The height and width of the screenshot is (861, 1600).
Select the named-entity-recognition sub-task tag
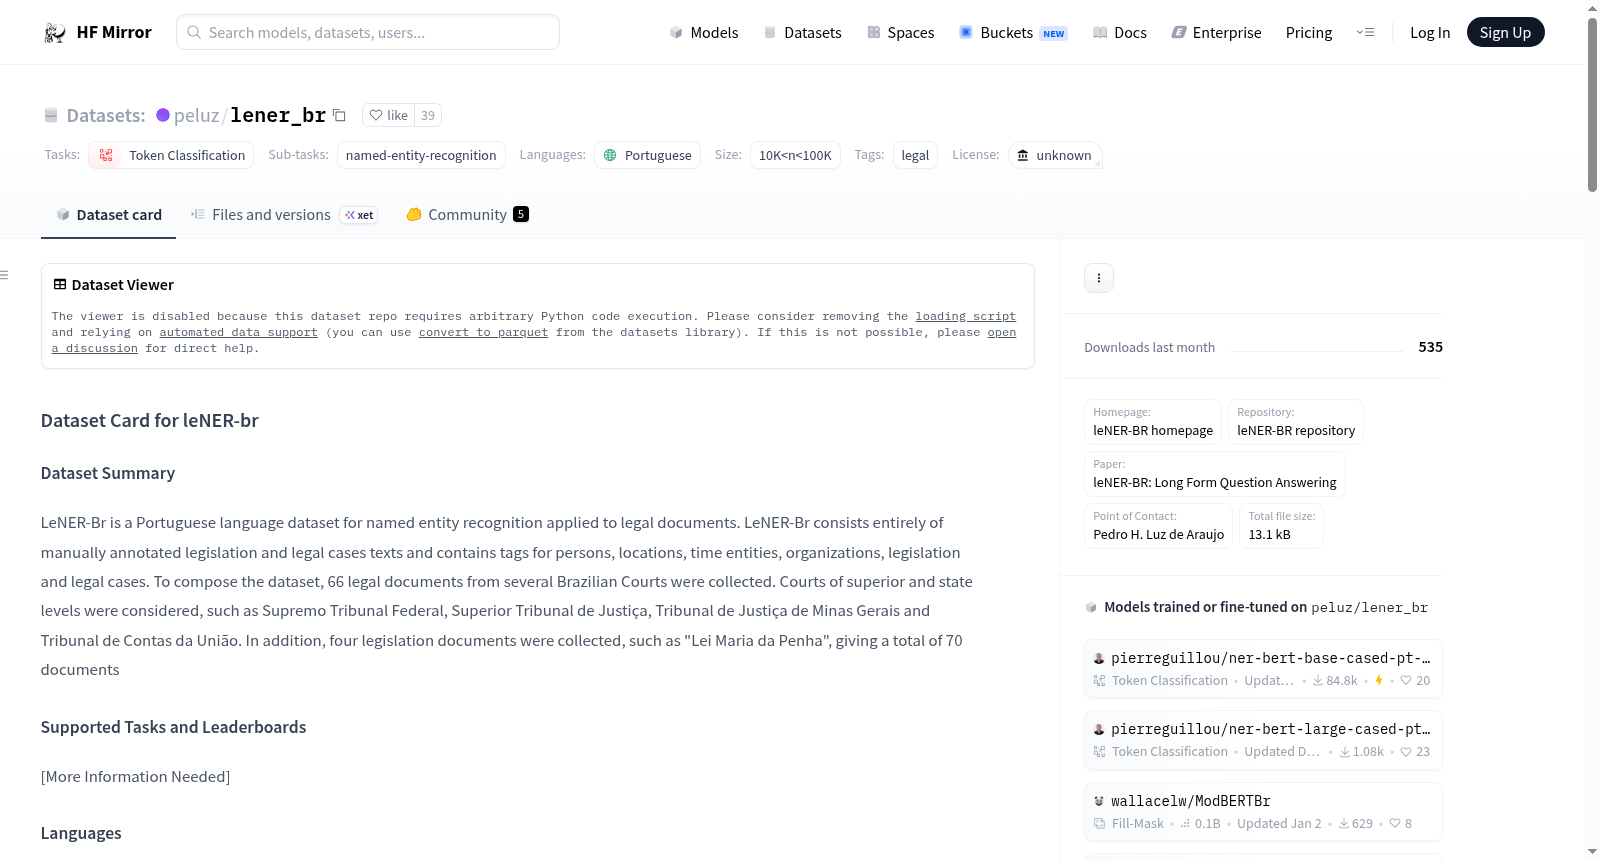coord(421,155)
